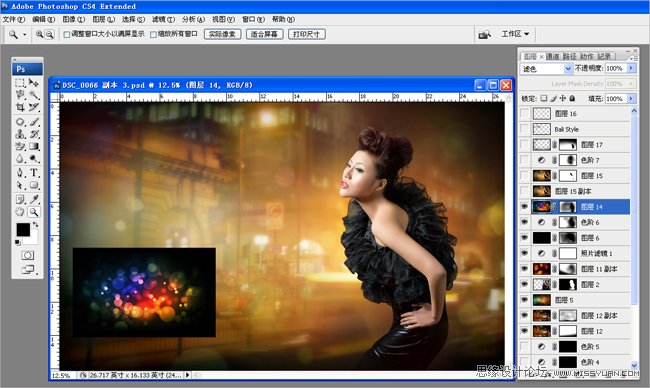Select the History Brush tool
Viewport: 650px width, 388px height.
click(34, 134)
